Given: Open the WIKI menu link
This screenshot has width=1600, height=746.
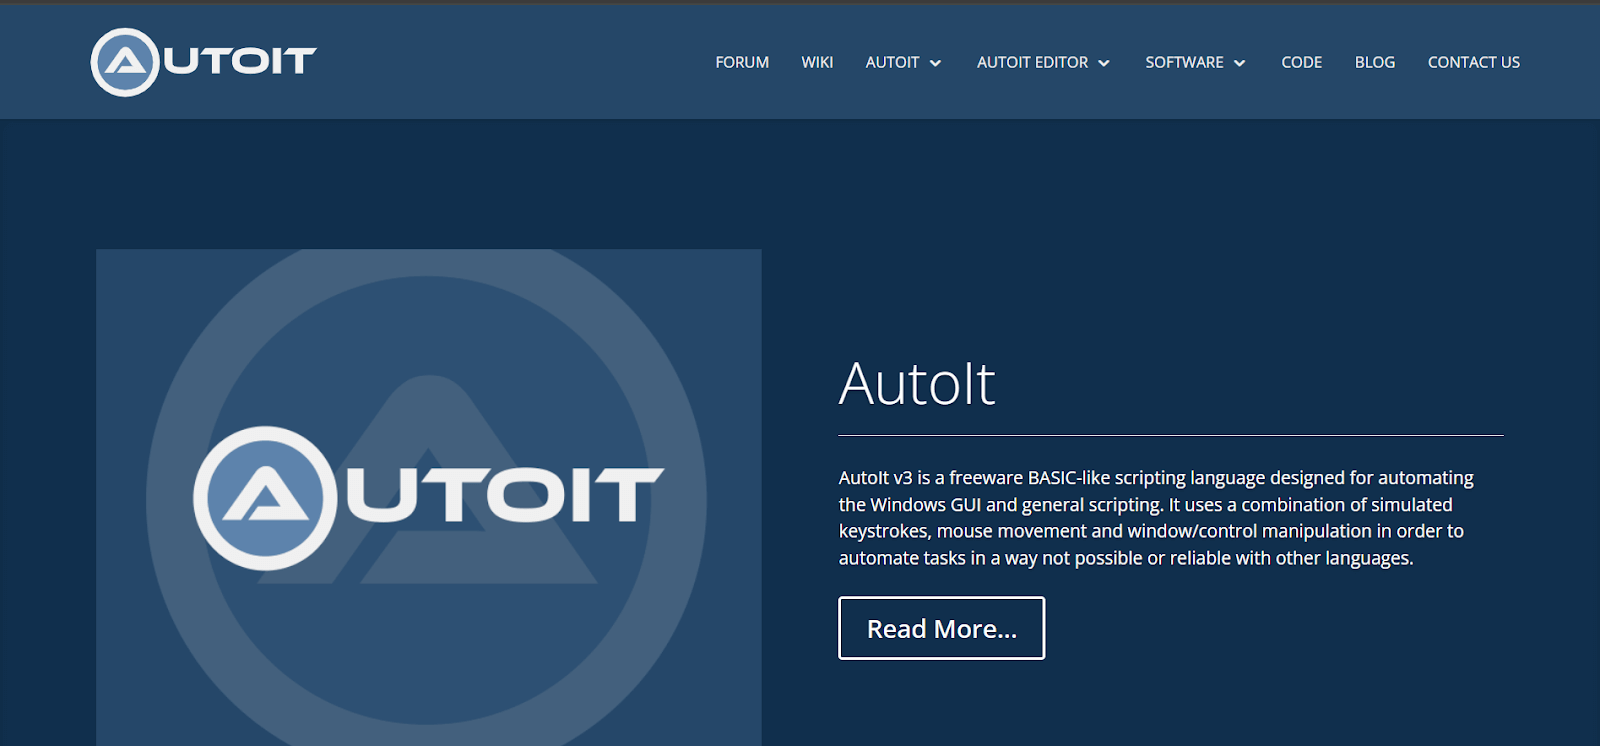Looking at the screenshot, I should pyautogui.click(x=817, y=62).
